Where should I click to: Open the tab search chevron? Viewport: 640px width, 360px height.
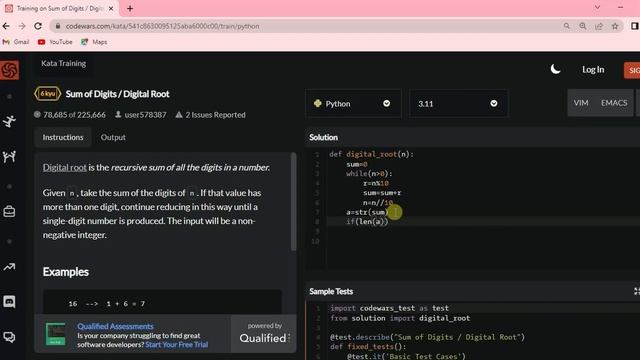(597, 7)
